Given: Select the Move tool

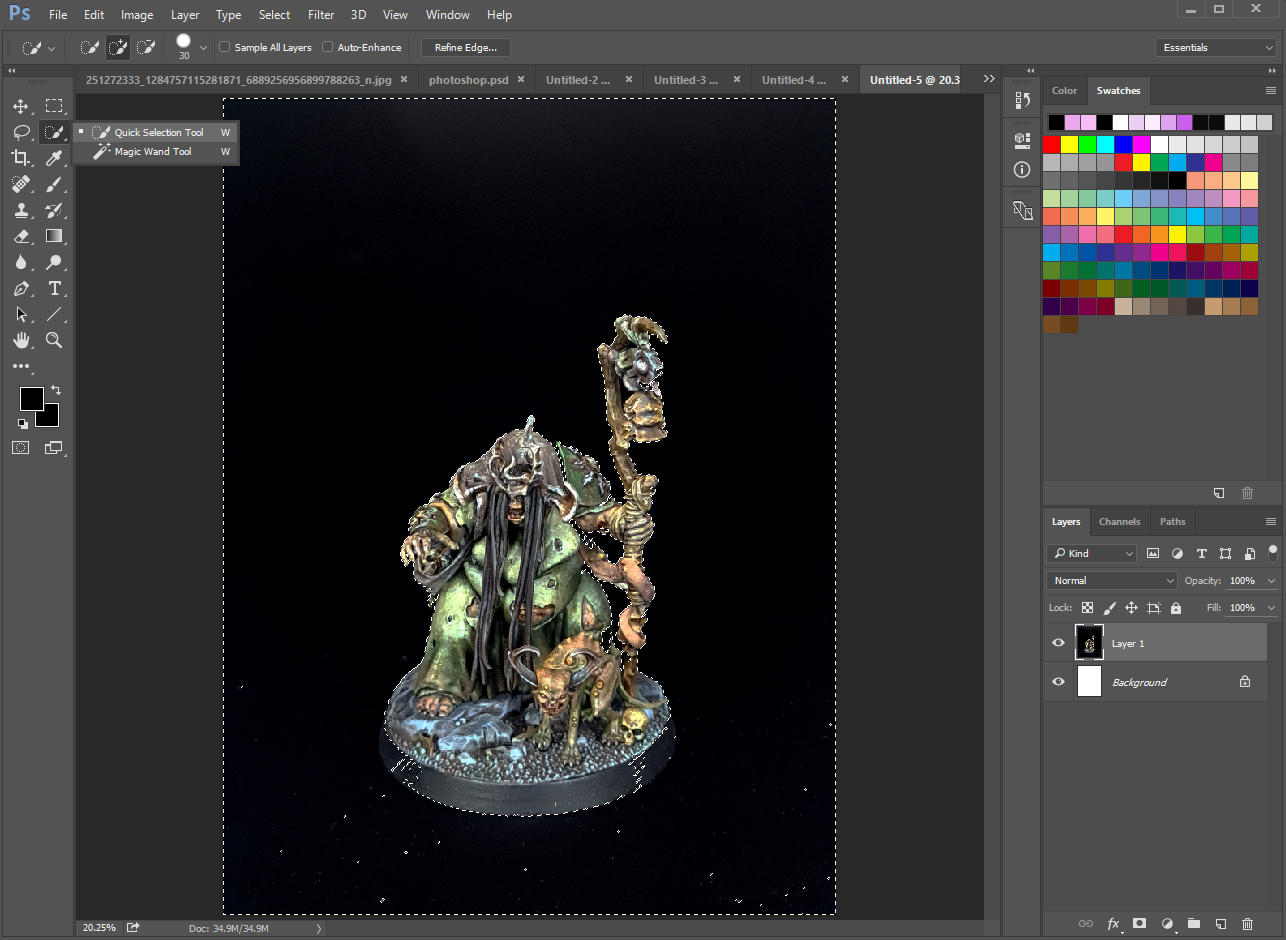Looking at the screenshot, I should click(x=21, y=106).
